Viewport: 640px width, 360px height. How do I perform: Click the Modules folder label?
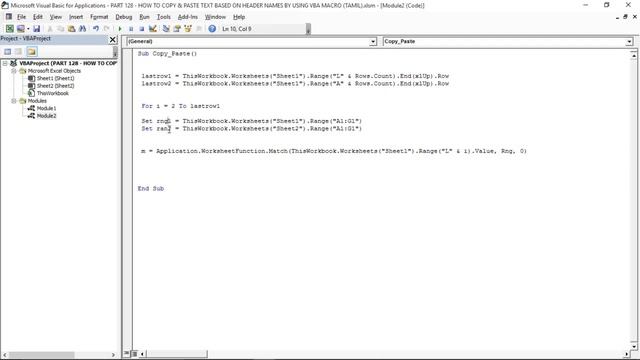pyautogui.click(x=37, y=101)
